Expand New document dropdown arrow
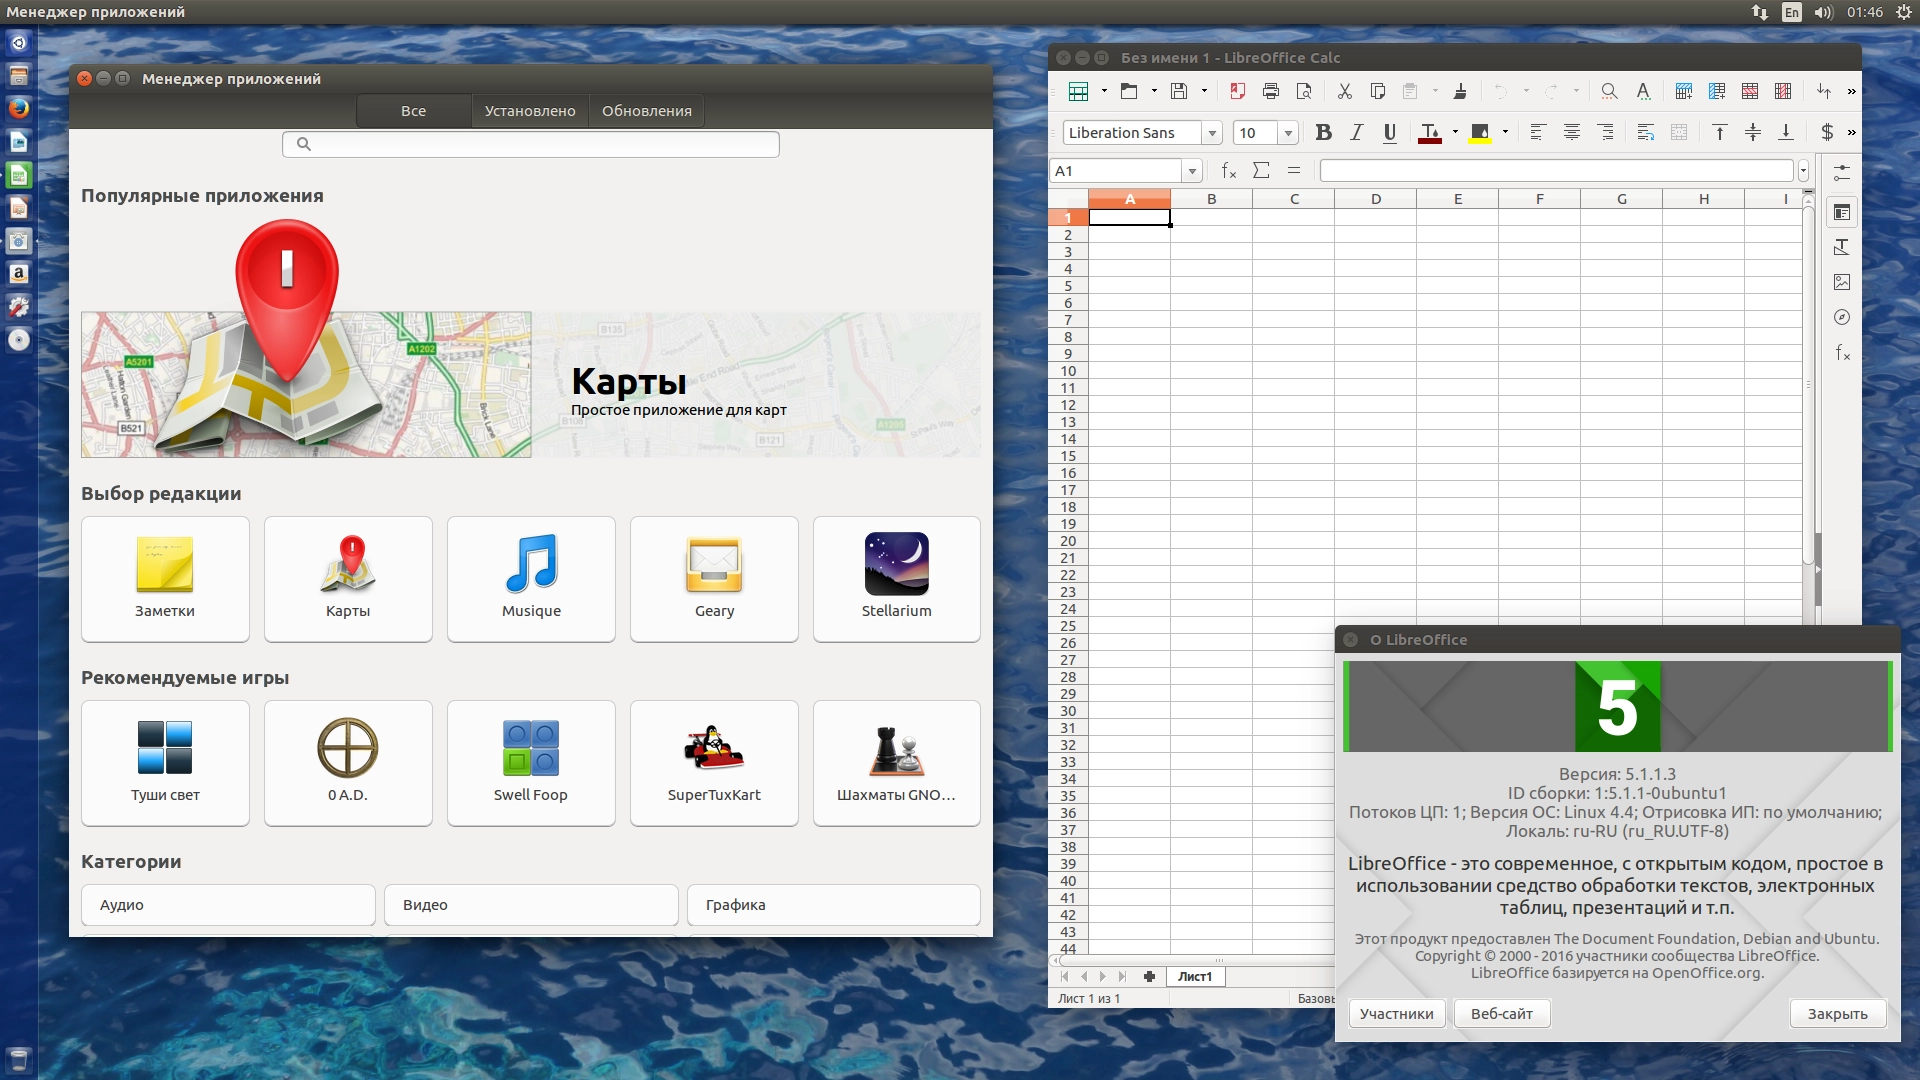The width and height of the screenshot is (1920, 1080). click(x=1104, y=91)
